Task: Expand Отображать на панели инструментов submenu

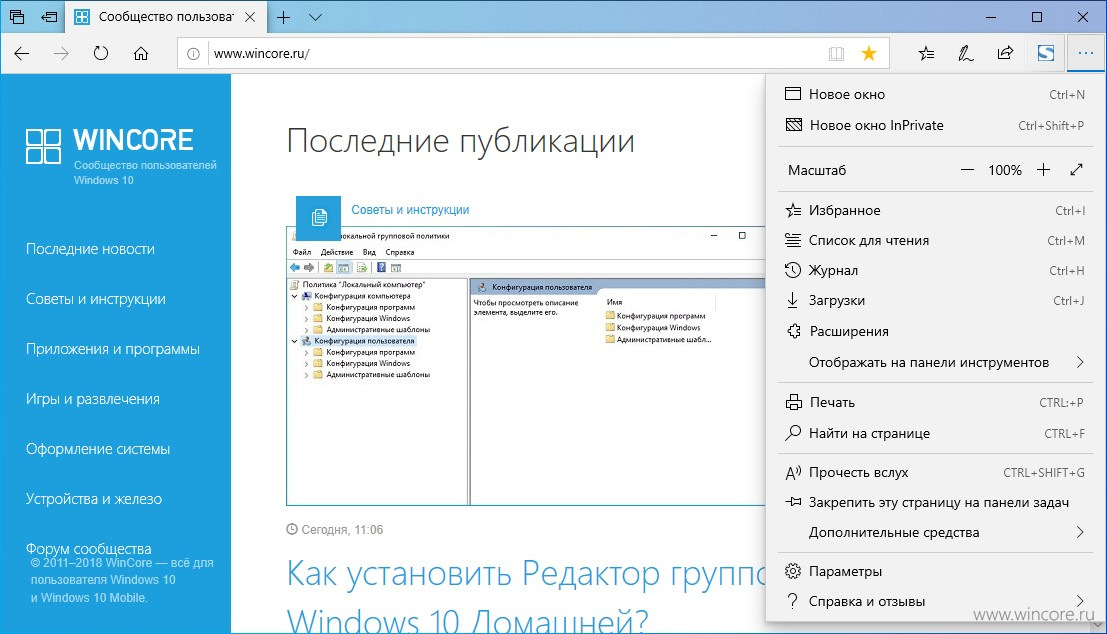Action: click(x=935, y=362)
